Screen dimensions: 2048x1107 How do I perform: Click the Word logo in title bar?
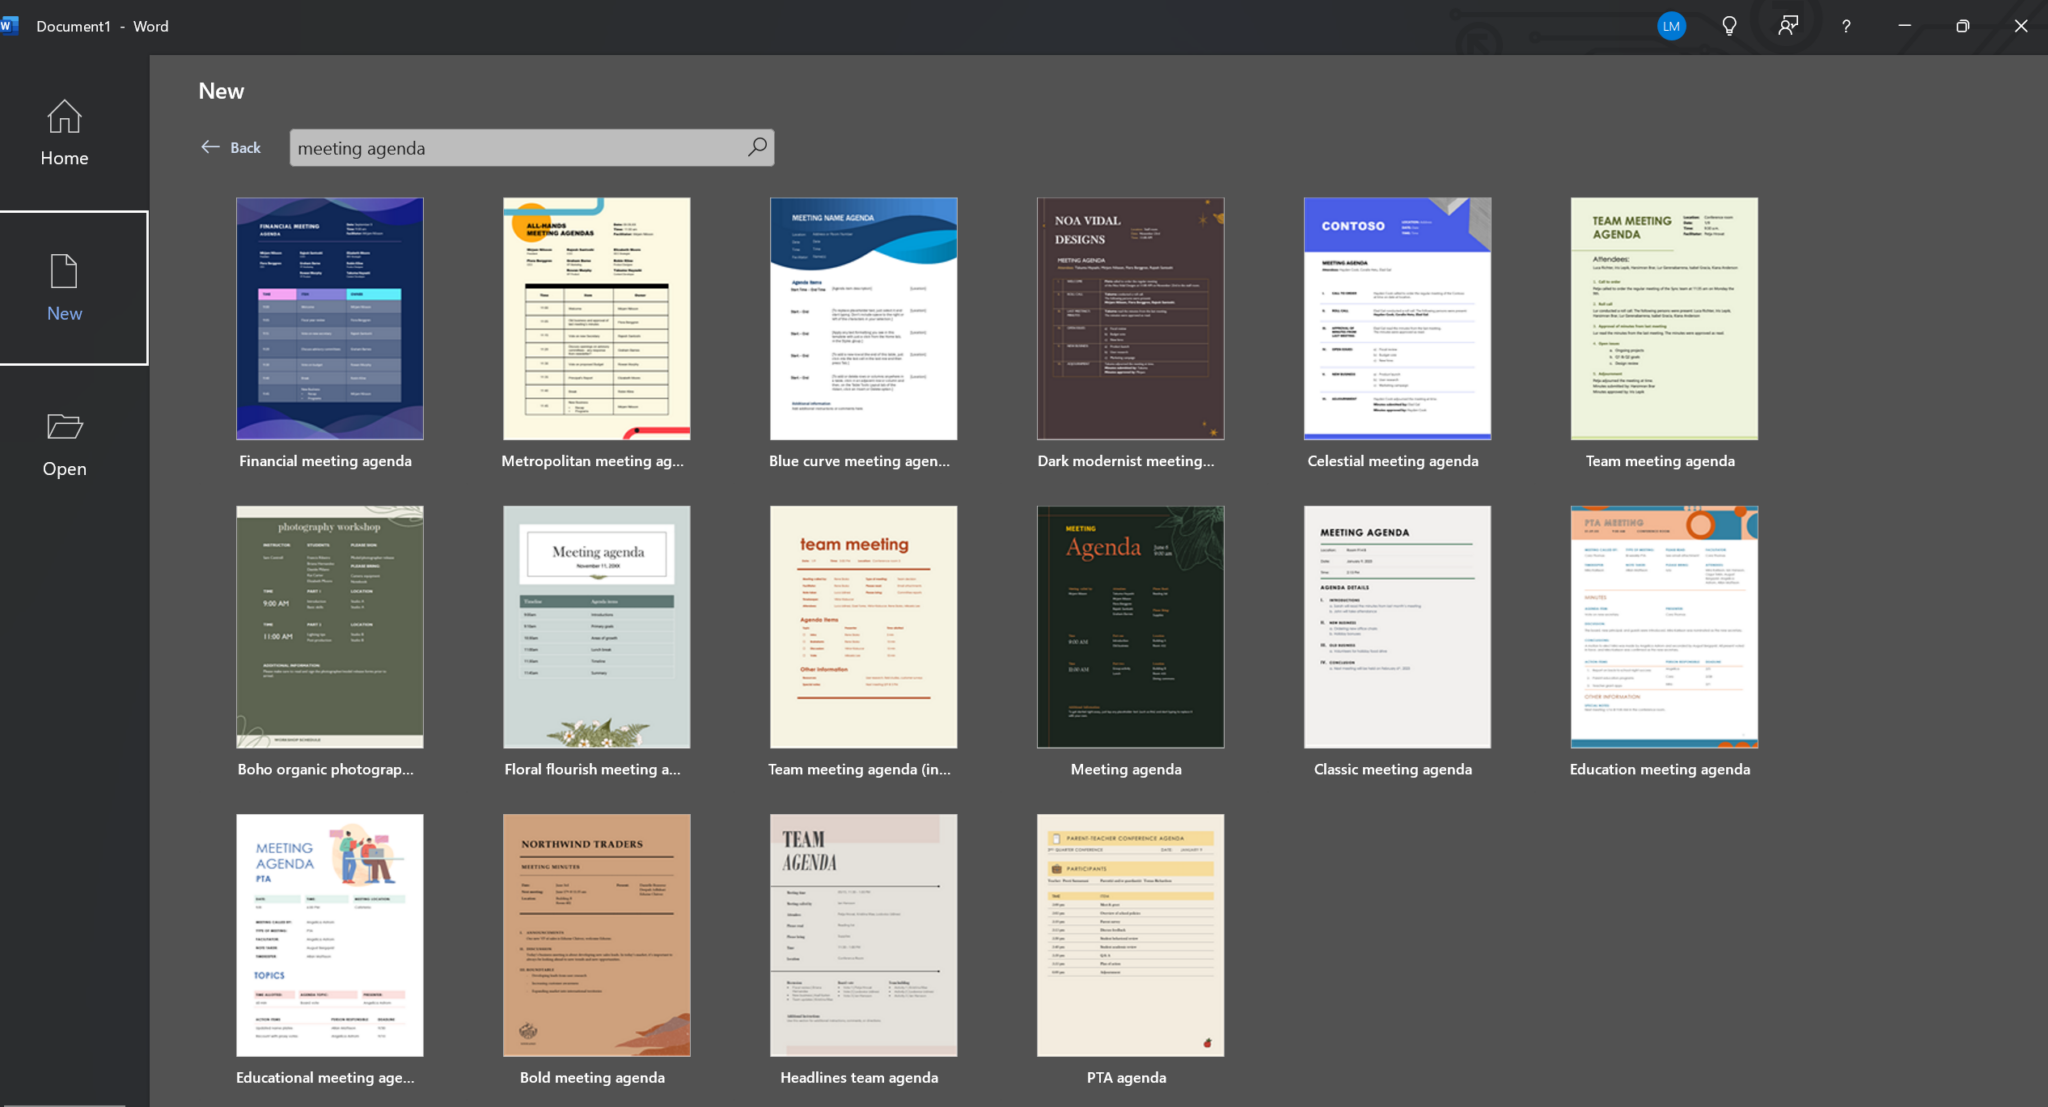pos(9,26)
